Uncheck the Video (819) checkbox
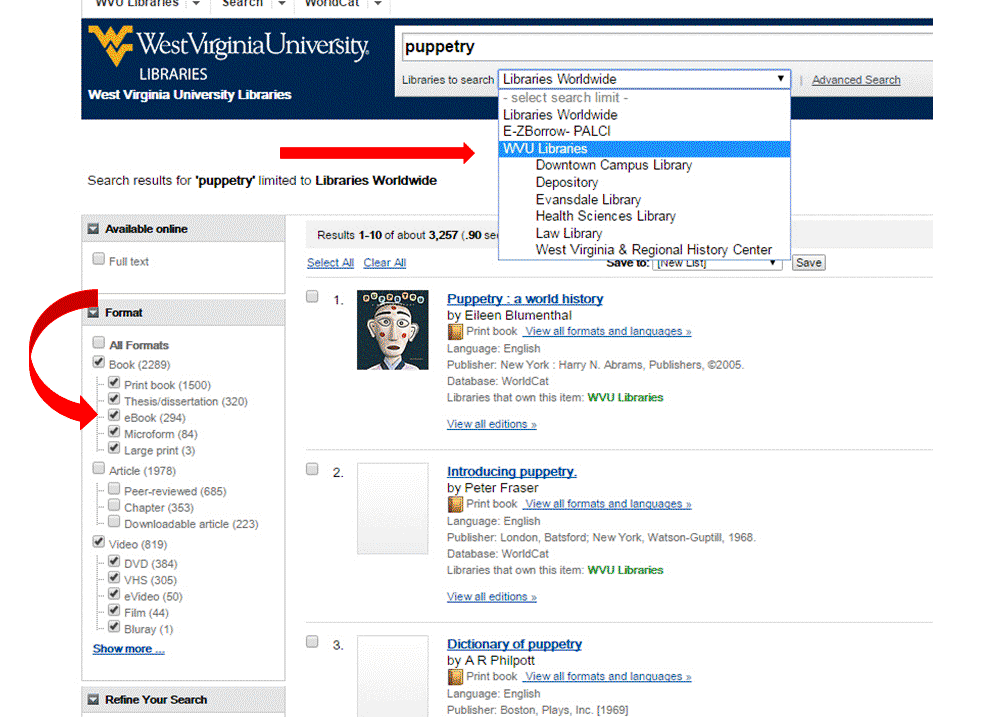 (x=99, y=542)
